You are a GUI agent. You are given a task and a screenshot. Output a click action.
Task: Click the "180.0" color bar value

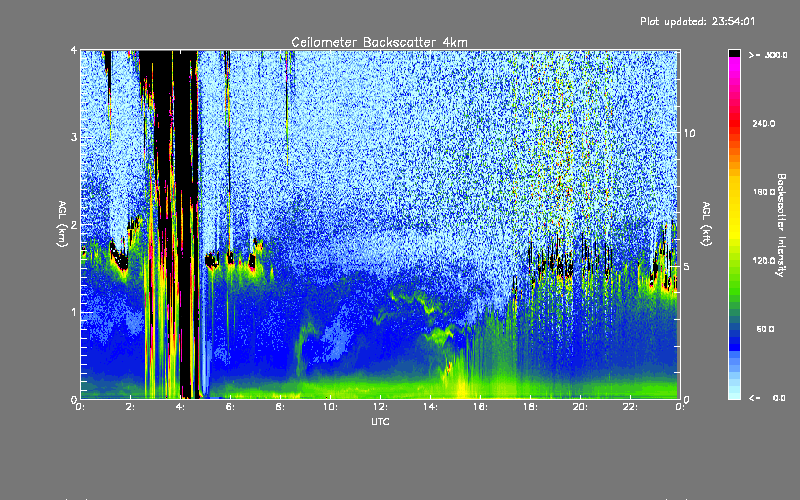pos(764,192)
